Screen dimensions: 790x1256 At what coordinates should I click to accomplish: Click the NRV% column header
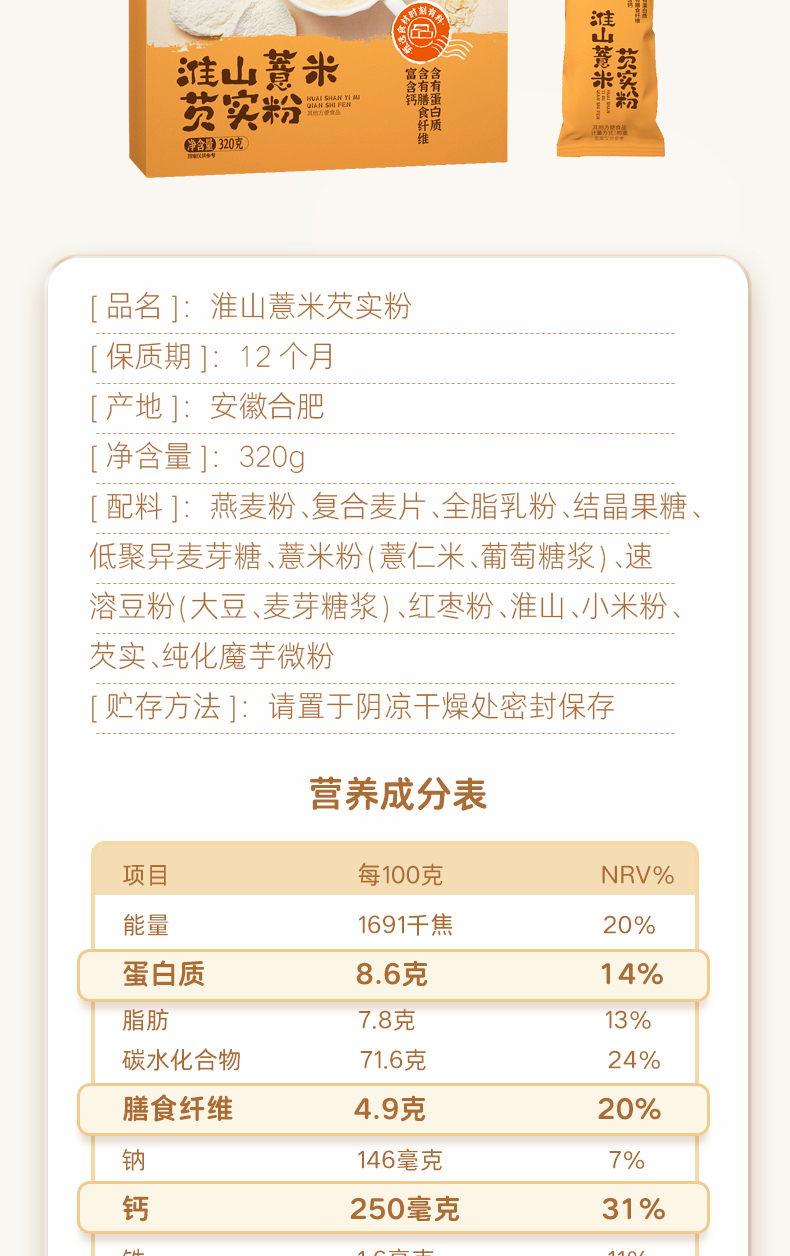[637, 875]
